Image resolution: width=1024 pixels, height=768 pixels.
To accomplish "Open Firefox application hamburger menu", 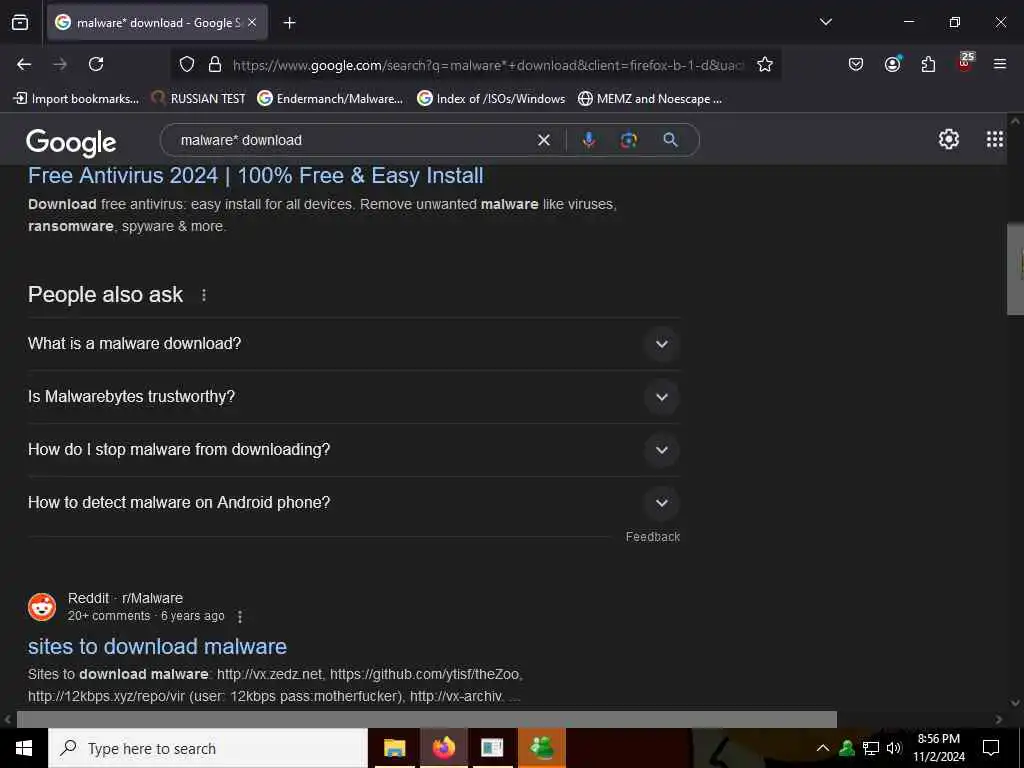I will 1000,64.
